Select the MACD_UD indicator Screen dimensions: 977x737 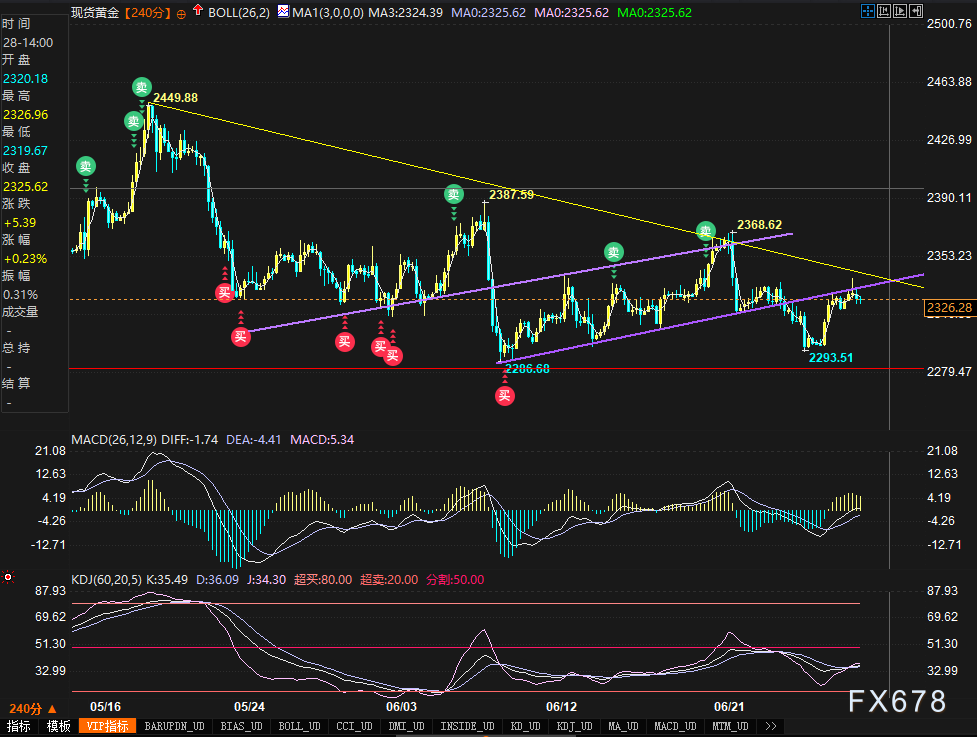click(677, 726)
